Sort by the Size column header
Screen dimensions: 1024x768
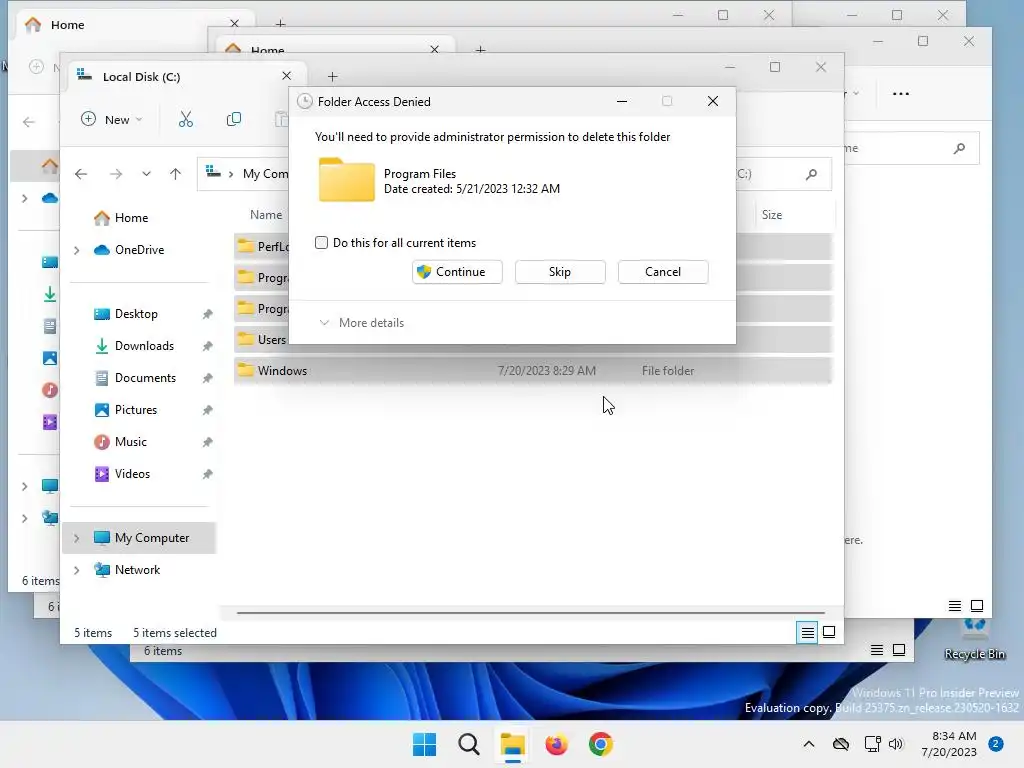point(771,214)
